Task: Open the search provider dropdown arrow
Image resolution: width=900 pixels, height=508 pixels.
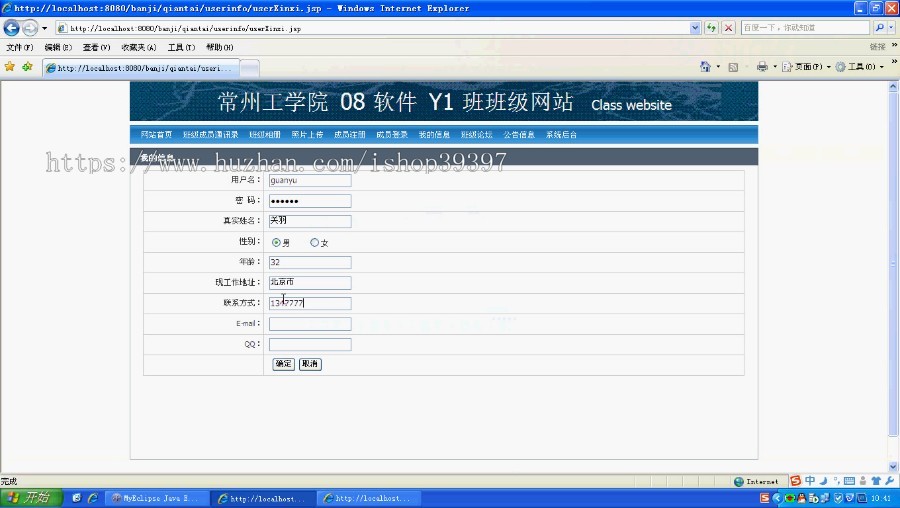Action: click(891, 28)
